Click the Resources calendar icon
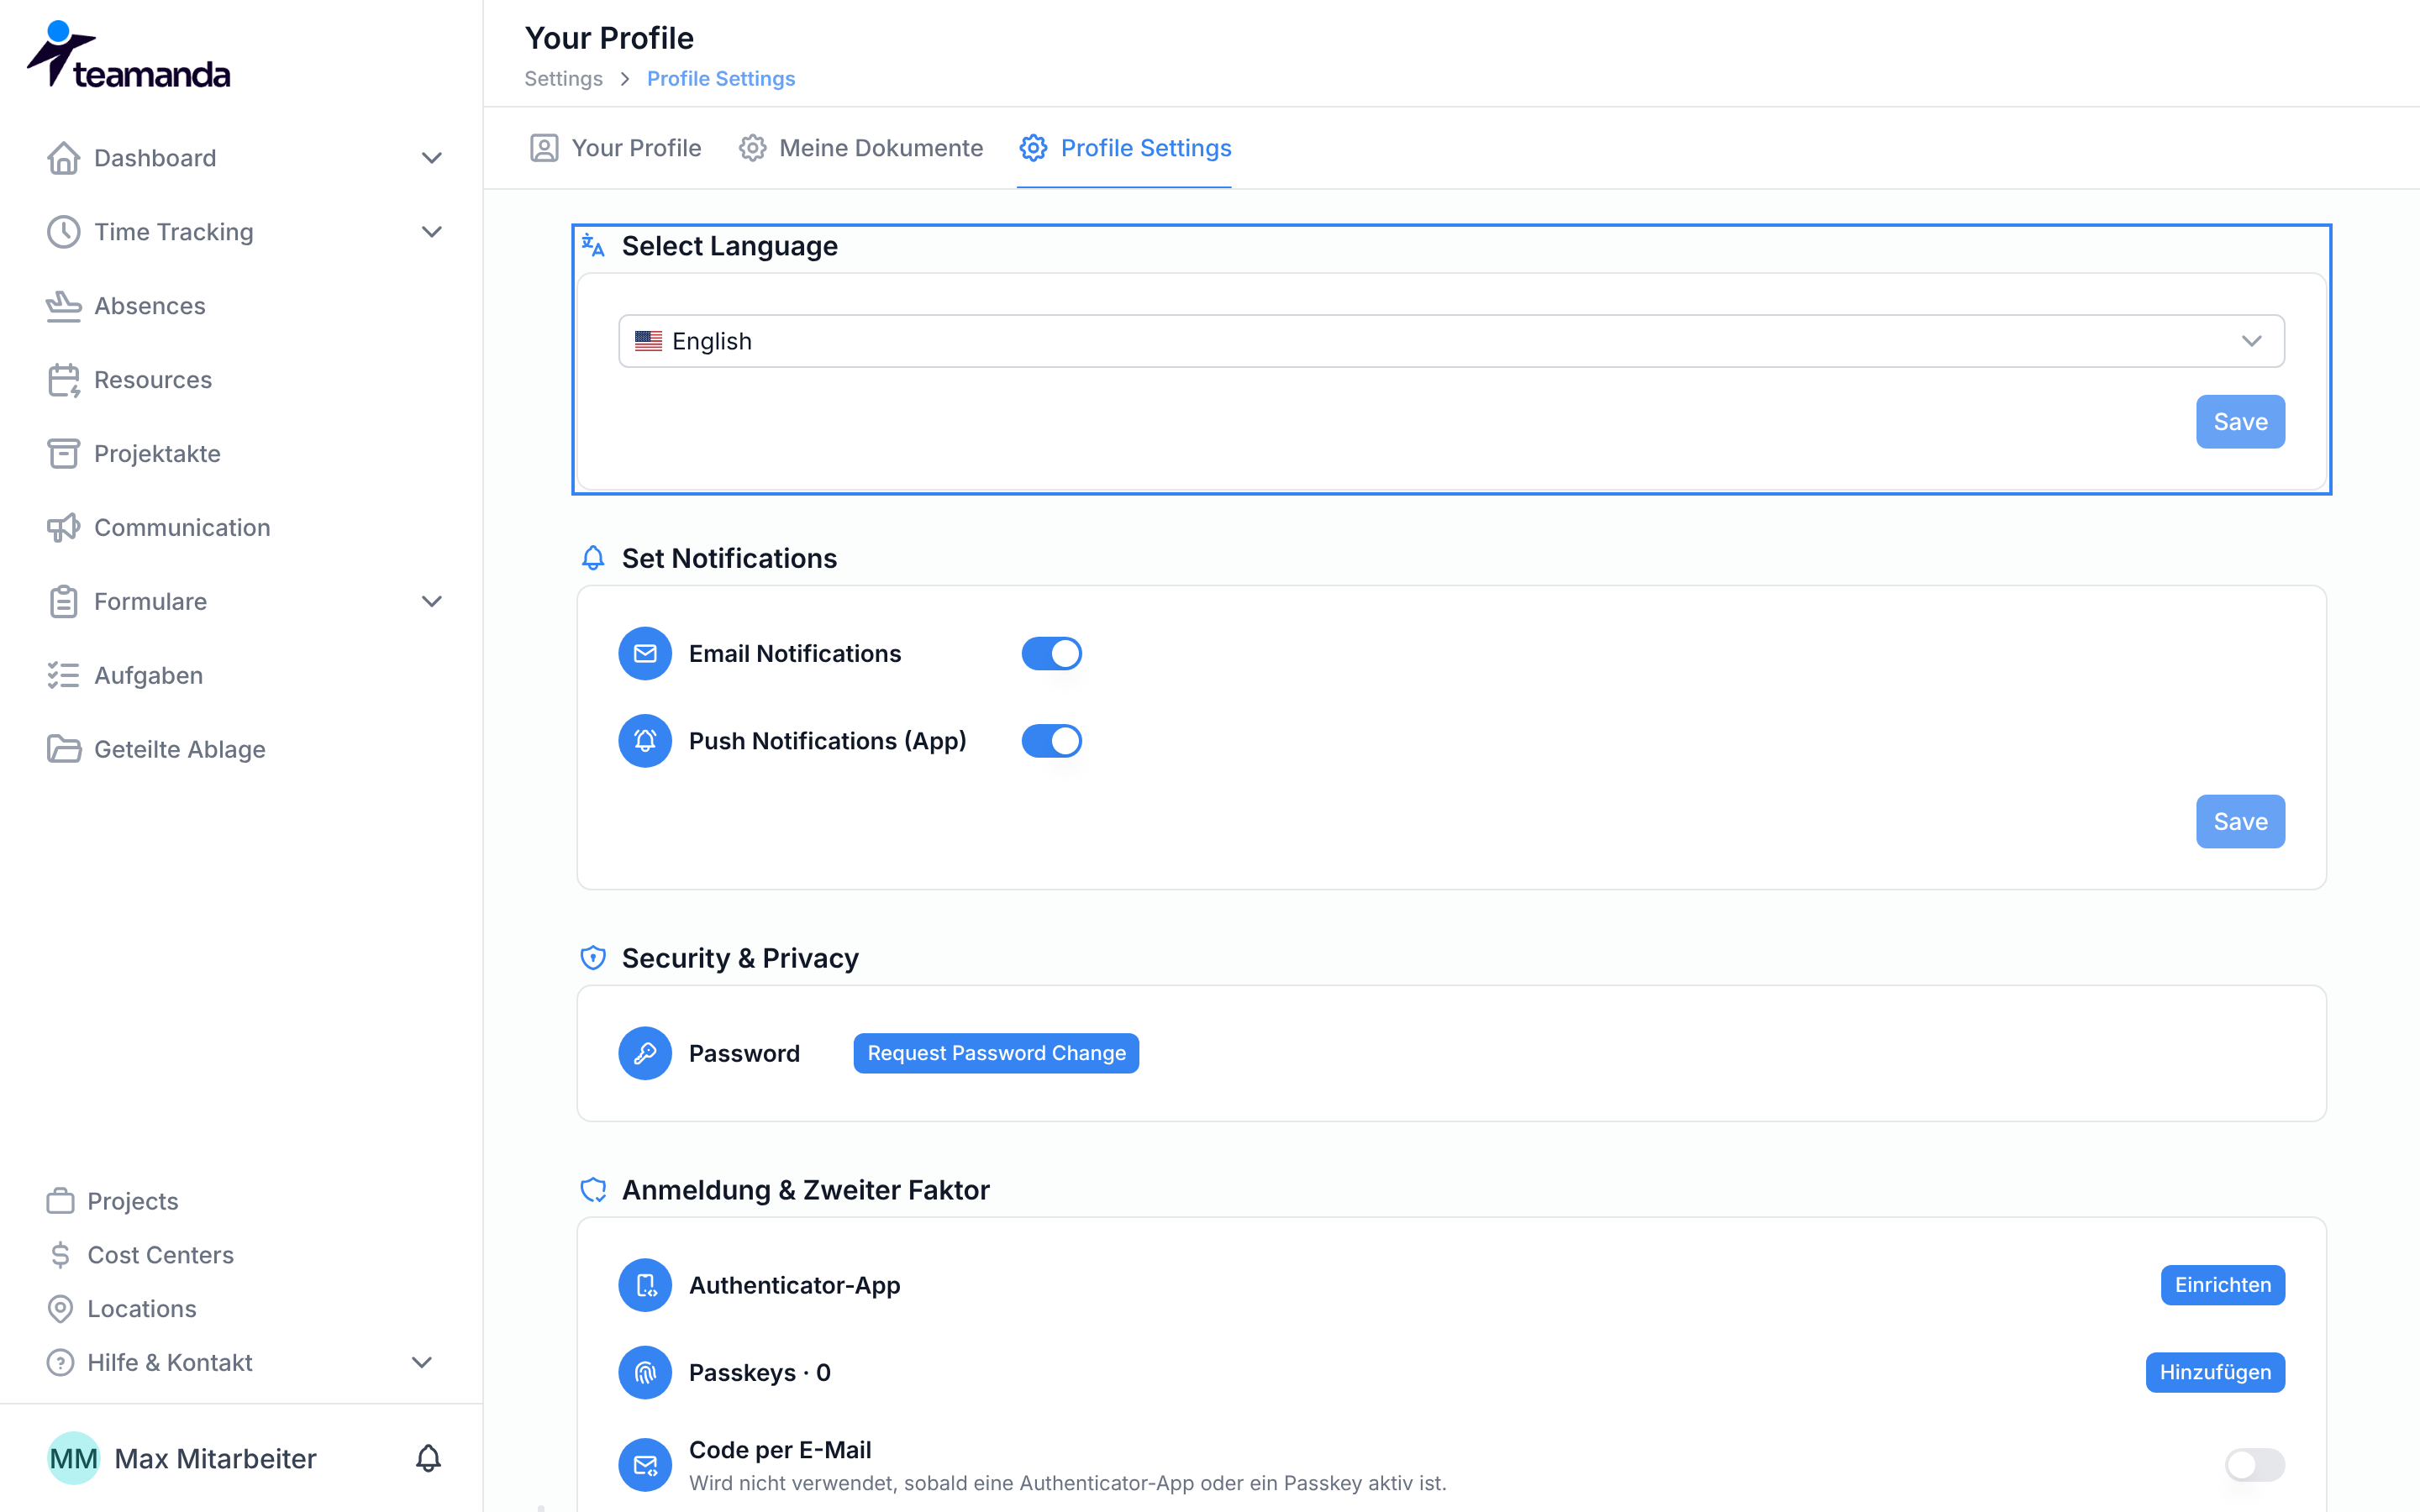This screenshot has height=1512, width=2420. 63,380
